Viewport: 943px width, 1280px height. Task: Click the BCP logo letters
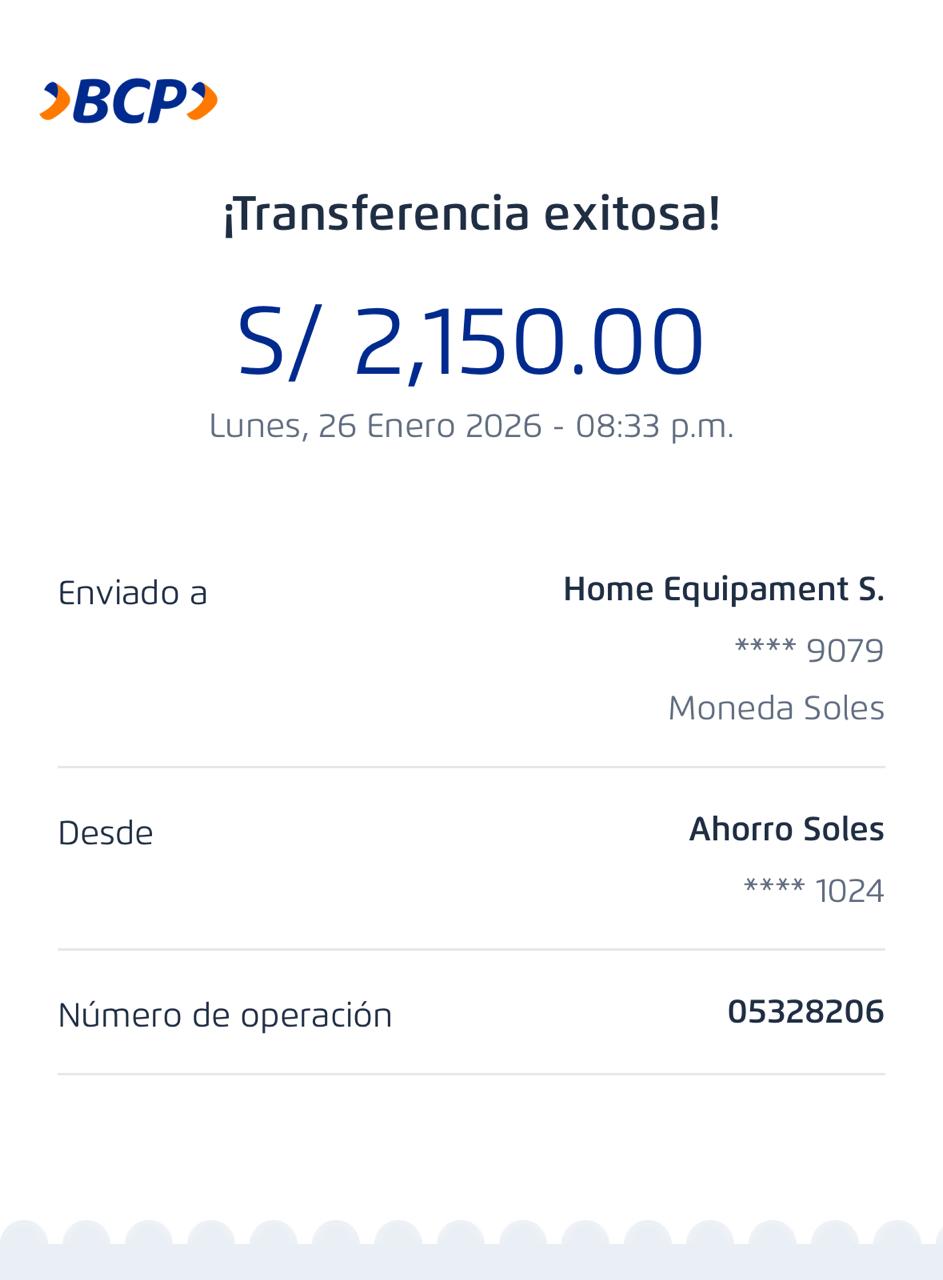(x=130, y=102)
